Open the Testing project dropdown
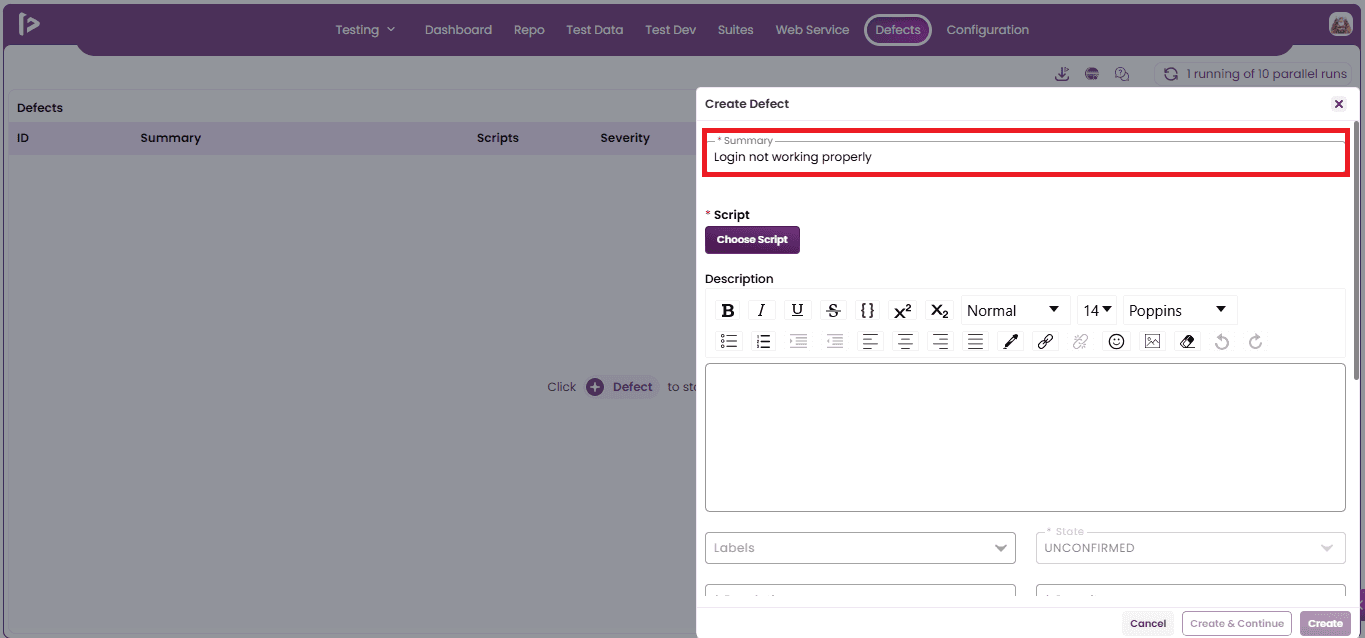This screenshot has height=638, width=1365. (x=366, y=30)
